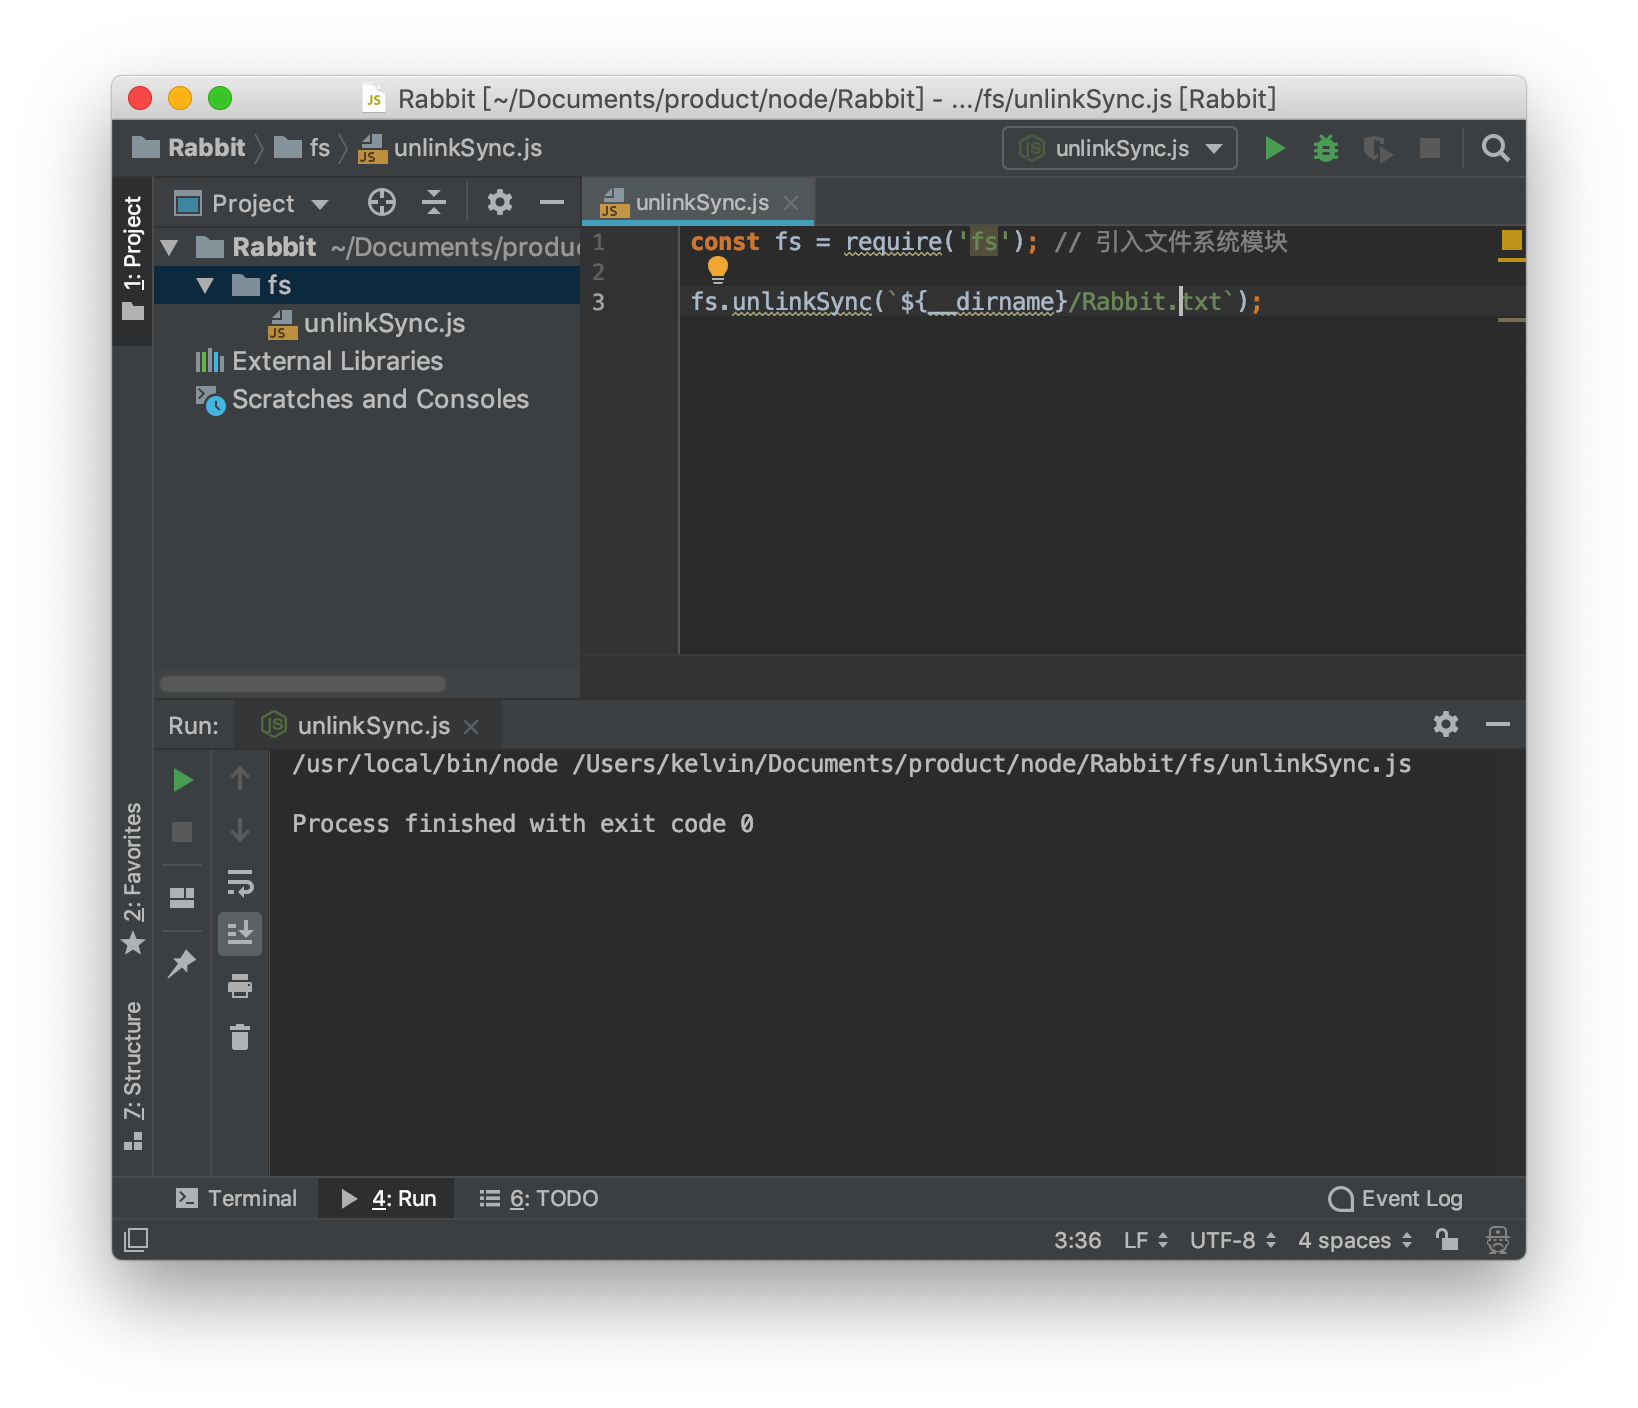Show intention actions via the lightbulb icon

(718, 269)
